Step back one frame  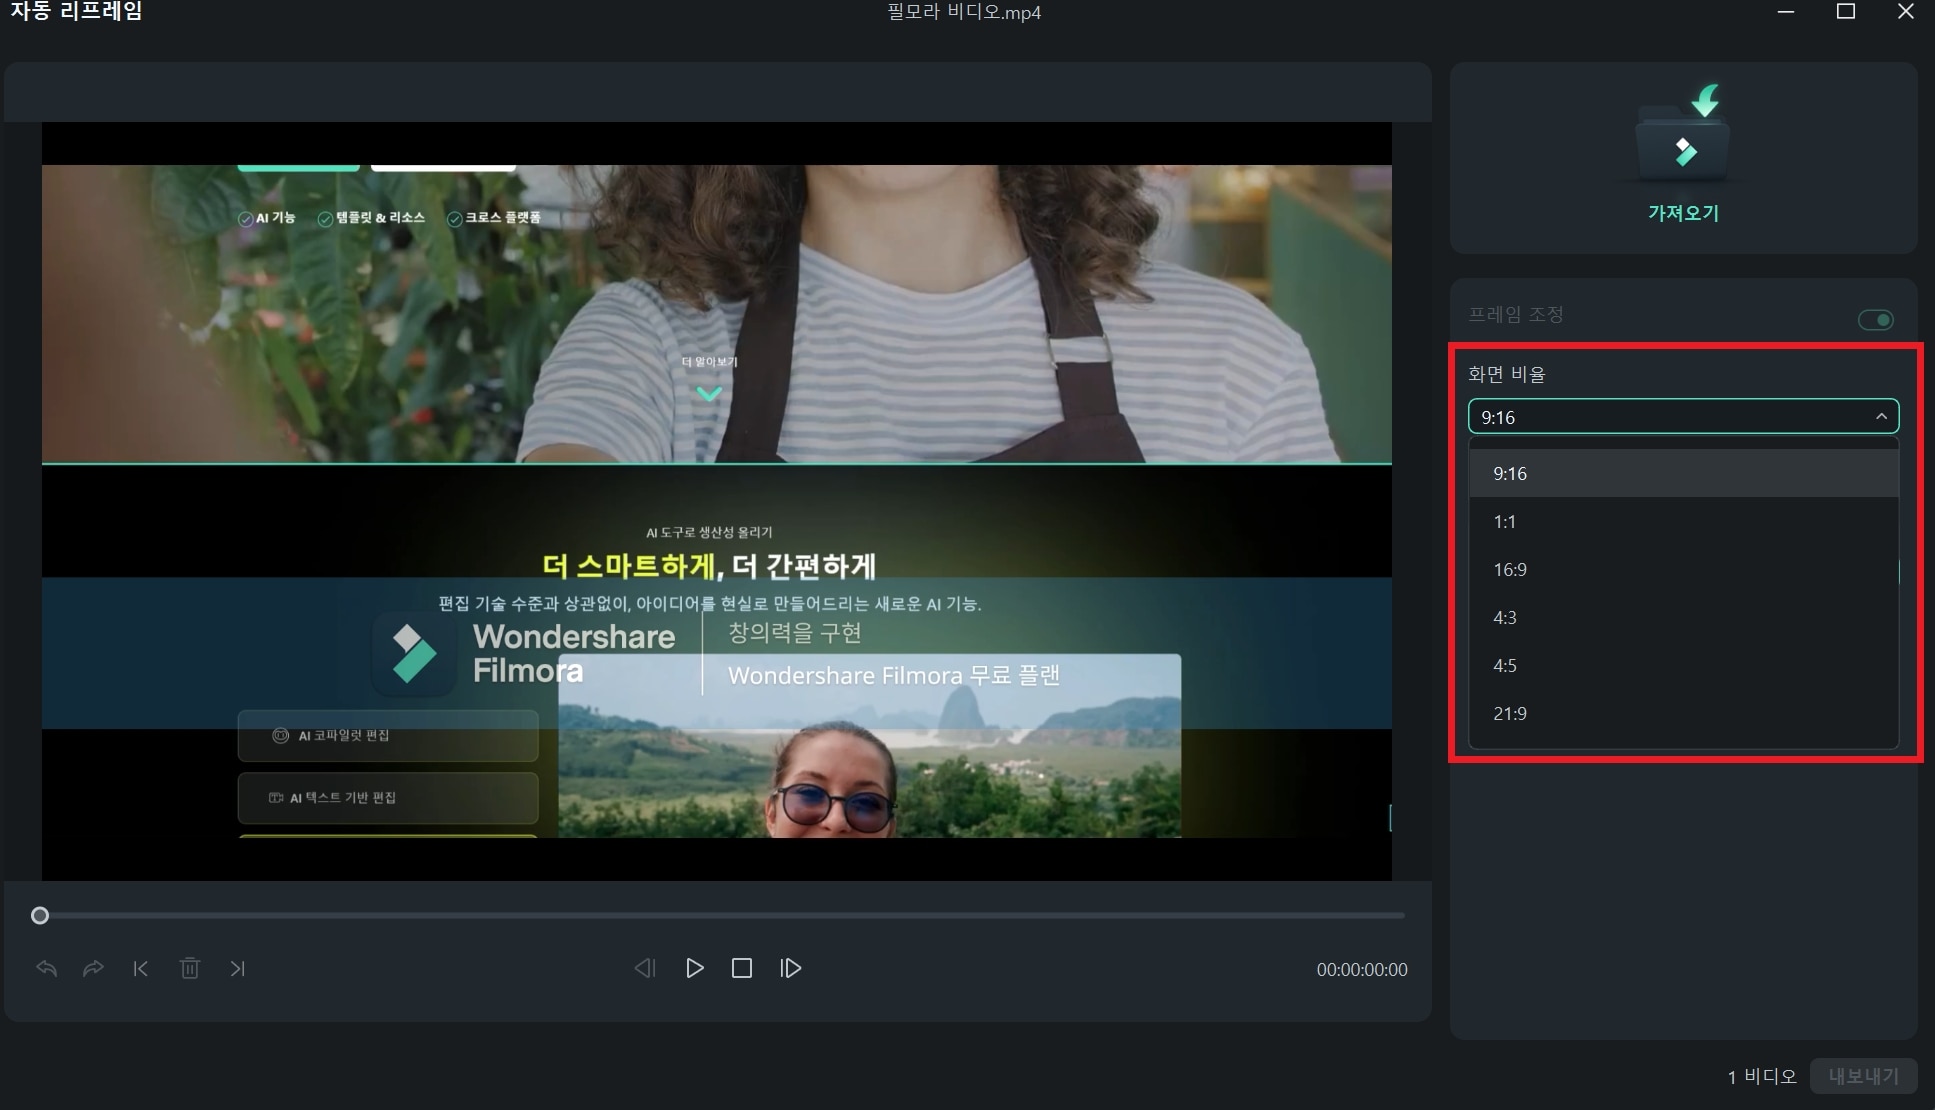pyautogui.click(x=645, y=968)
